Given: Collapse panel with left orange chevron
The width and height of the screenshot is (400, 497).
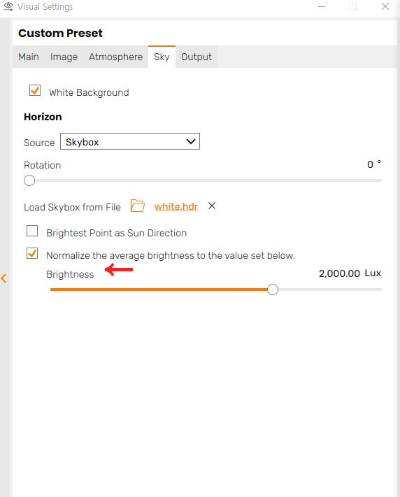Looking at the screenshot, I should click(x=4, y=278).
